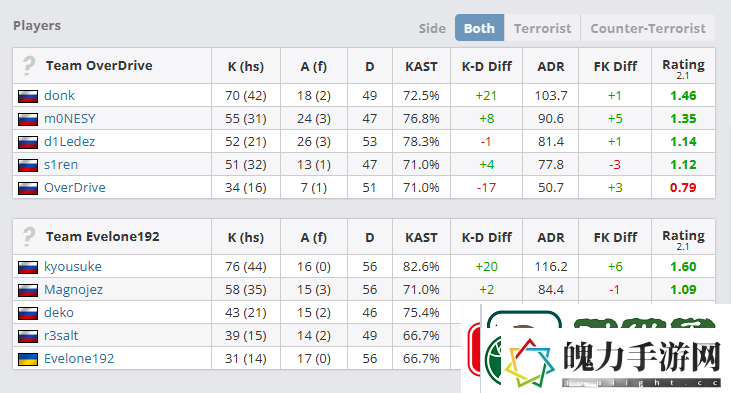Click the flag icon beside m0NESY
The height and width of the screenshot is (393, 731).
(x=28, y=119)
